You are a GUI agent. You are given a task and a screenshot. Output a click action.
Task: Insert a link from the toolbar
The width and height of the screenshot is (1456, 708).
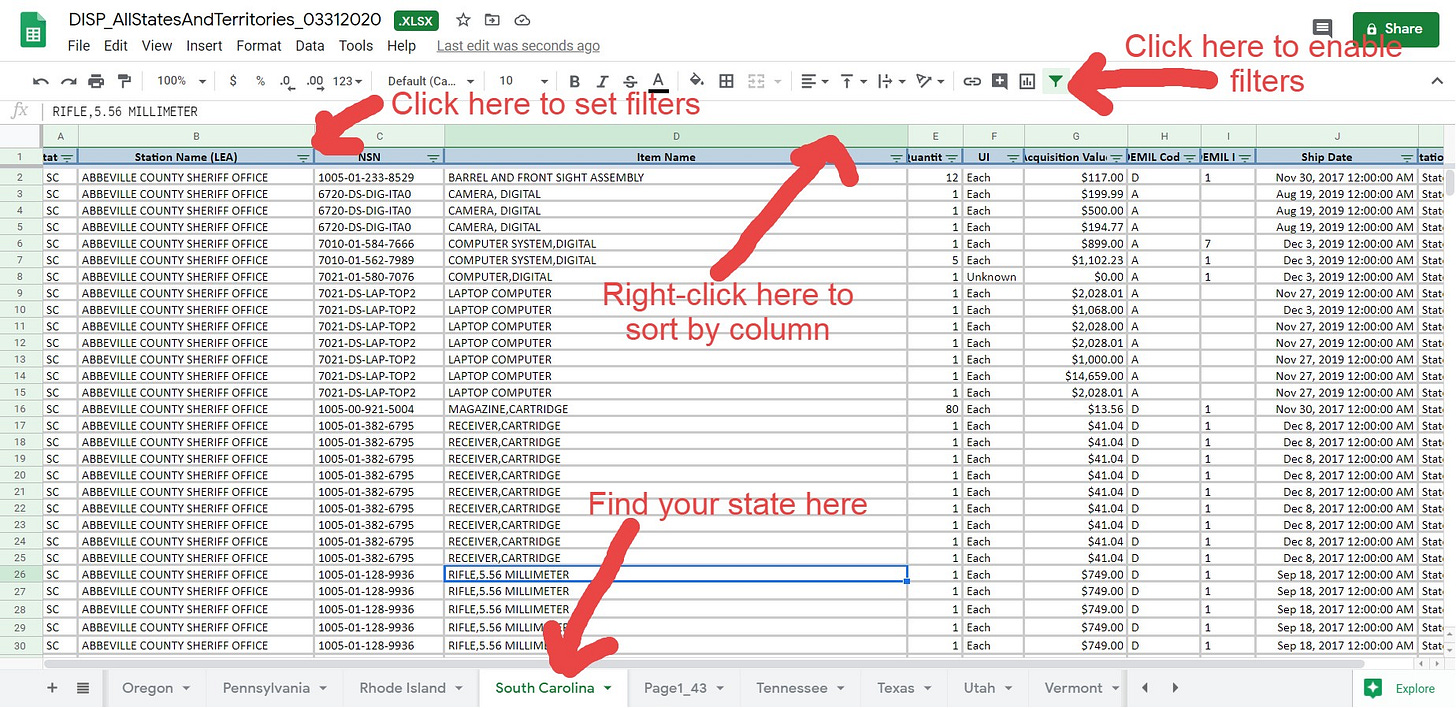(971, 81)
